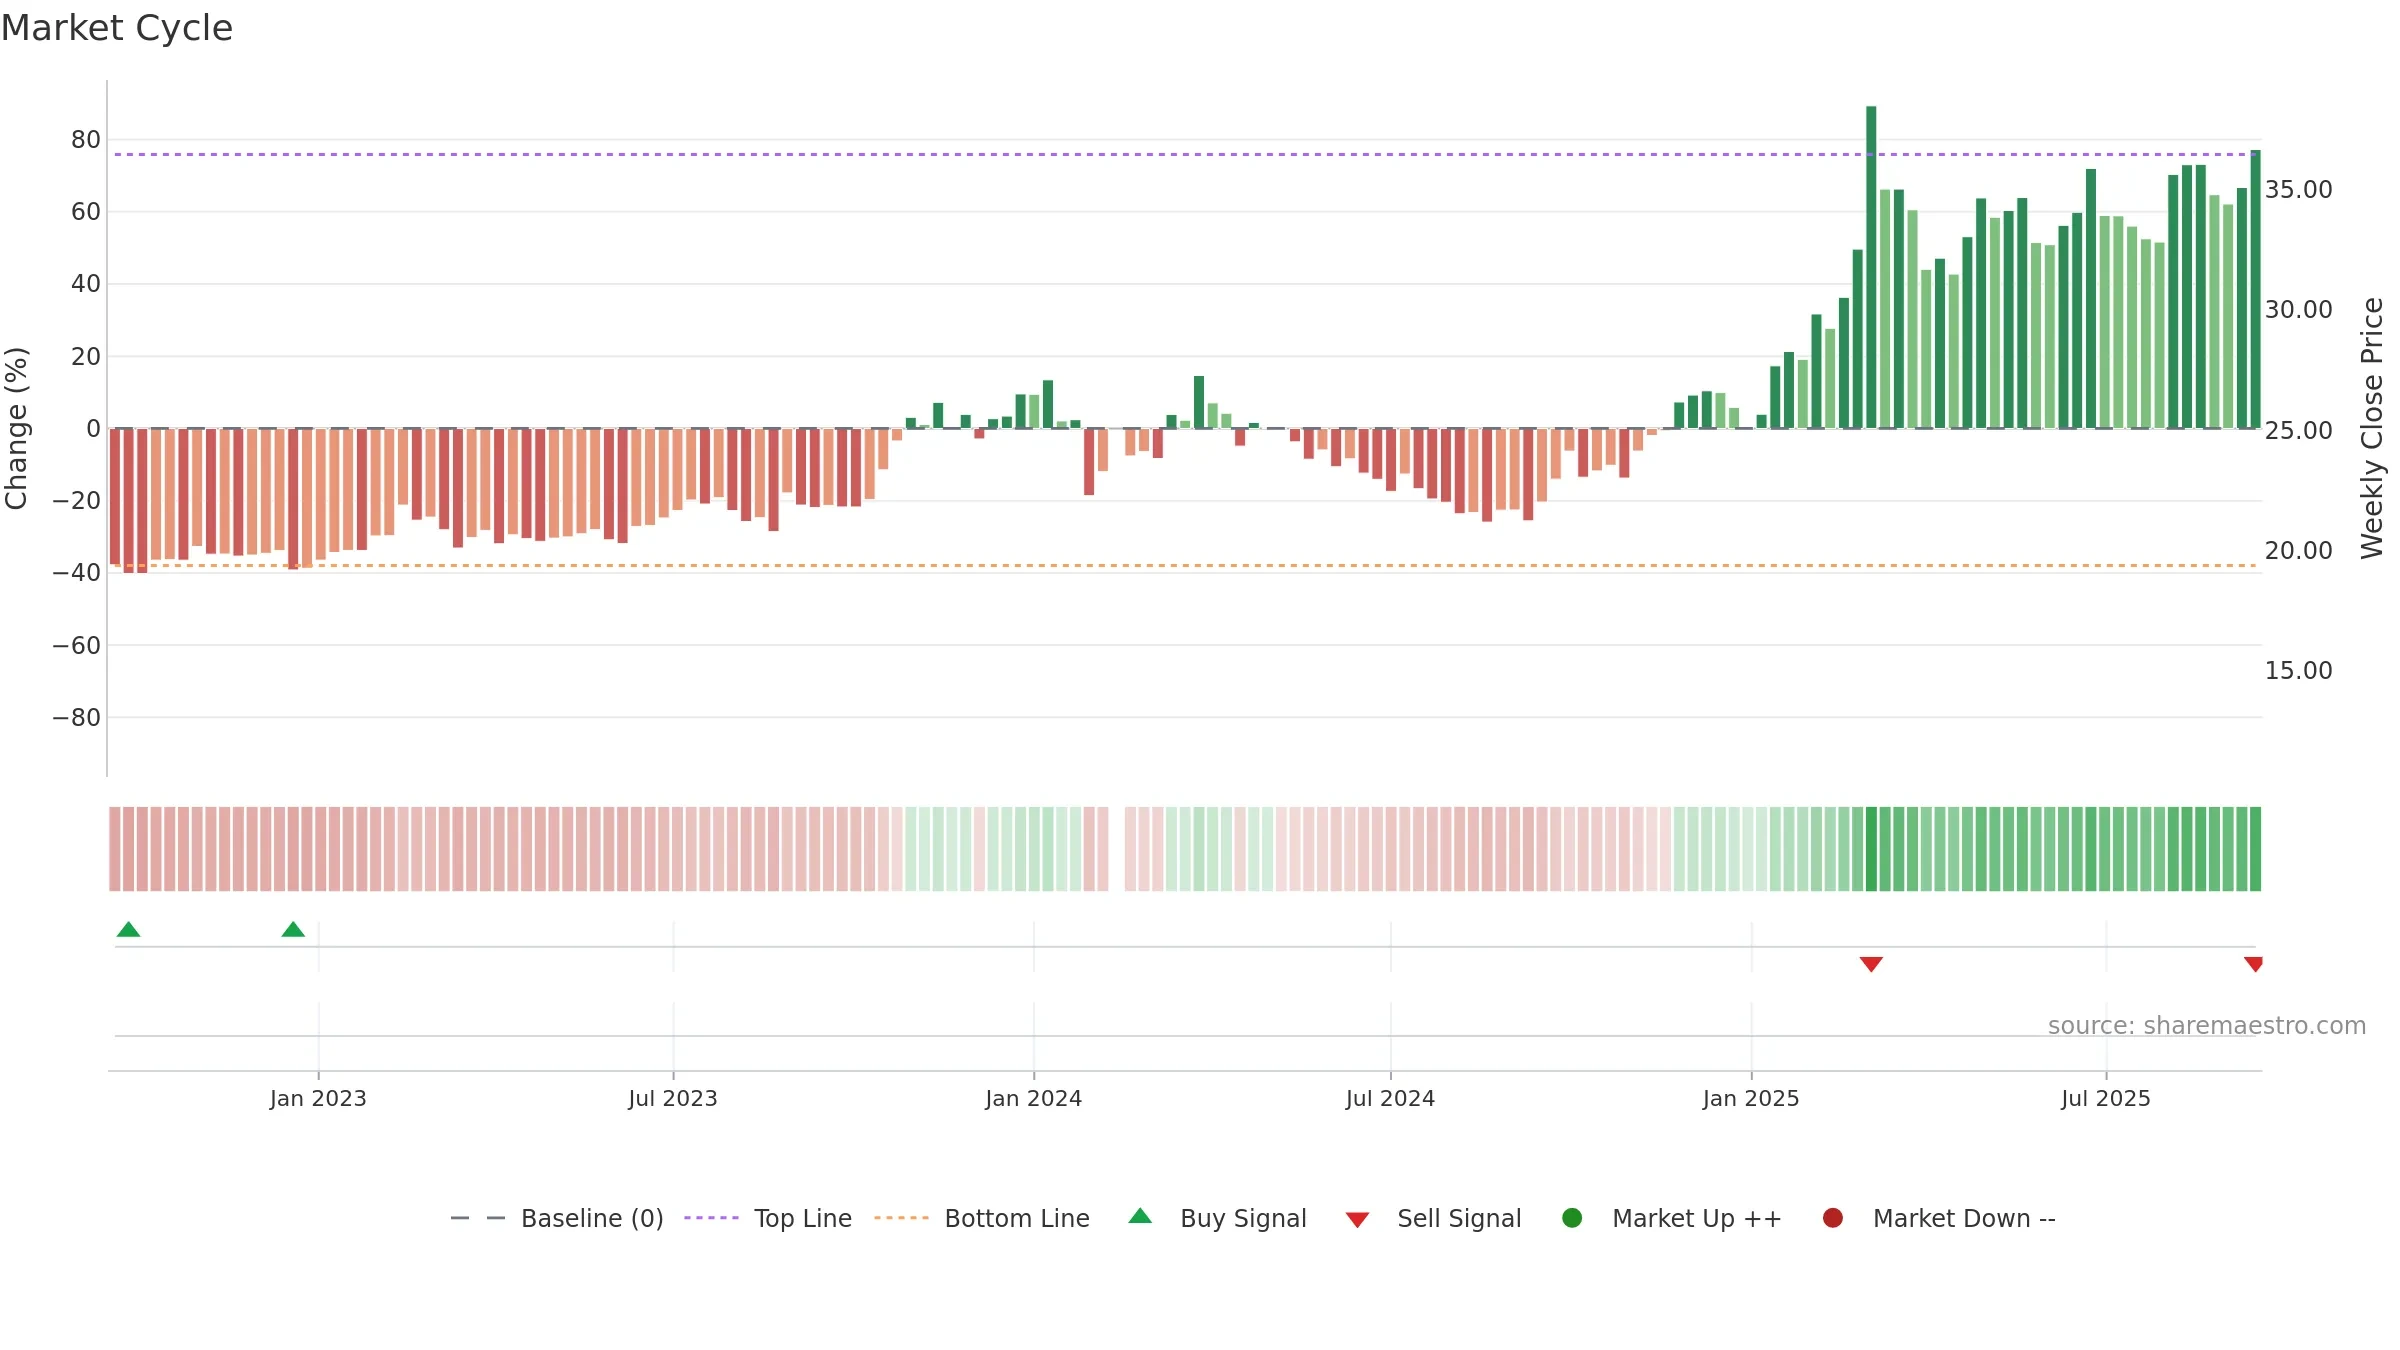2400x1350 pixels.
Task: Click the Jan 2023 axis label
Action: [318, 1098]
